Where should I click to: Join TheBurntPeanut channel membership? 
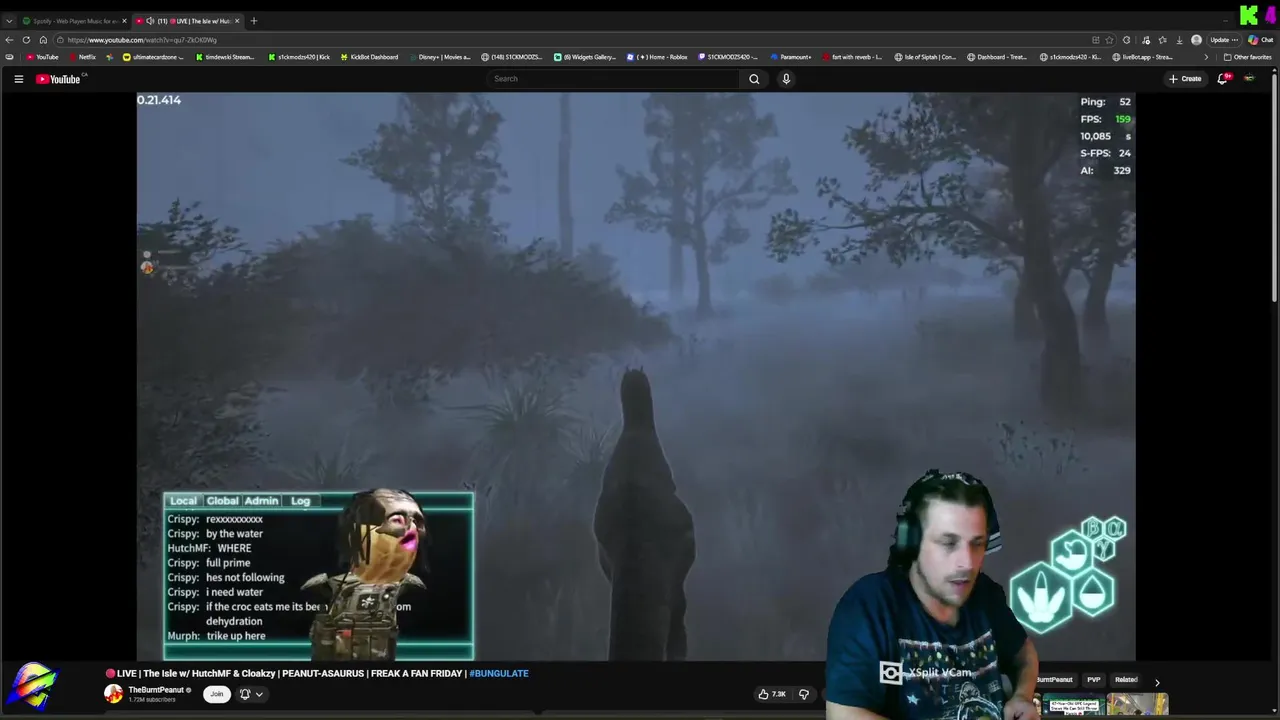[216, 694]
